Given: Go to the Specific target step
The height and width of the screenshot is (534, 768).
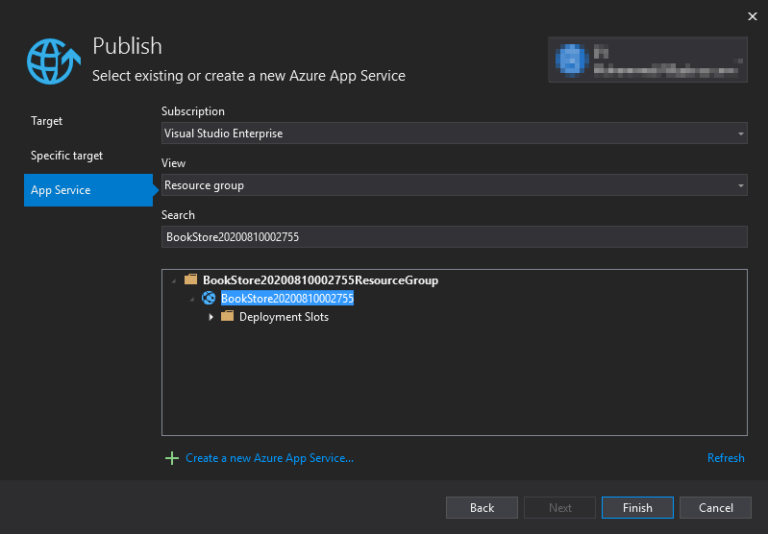Looking at the screenshot, I should coord(67,156).
